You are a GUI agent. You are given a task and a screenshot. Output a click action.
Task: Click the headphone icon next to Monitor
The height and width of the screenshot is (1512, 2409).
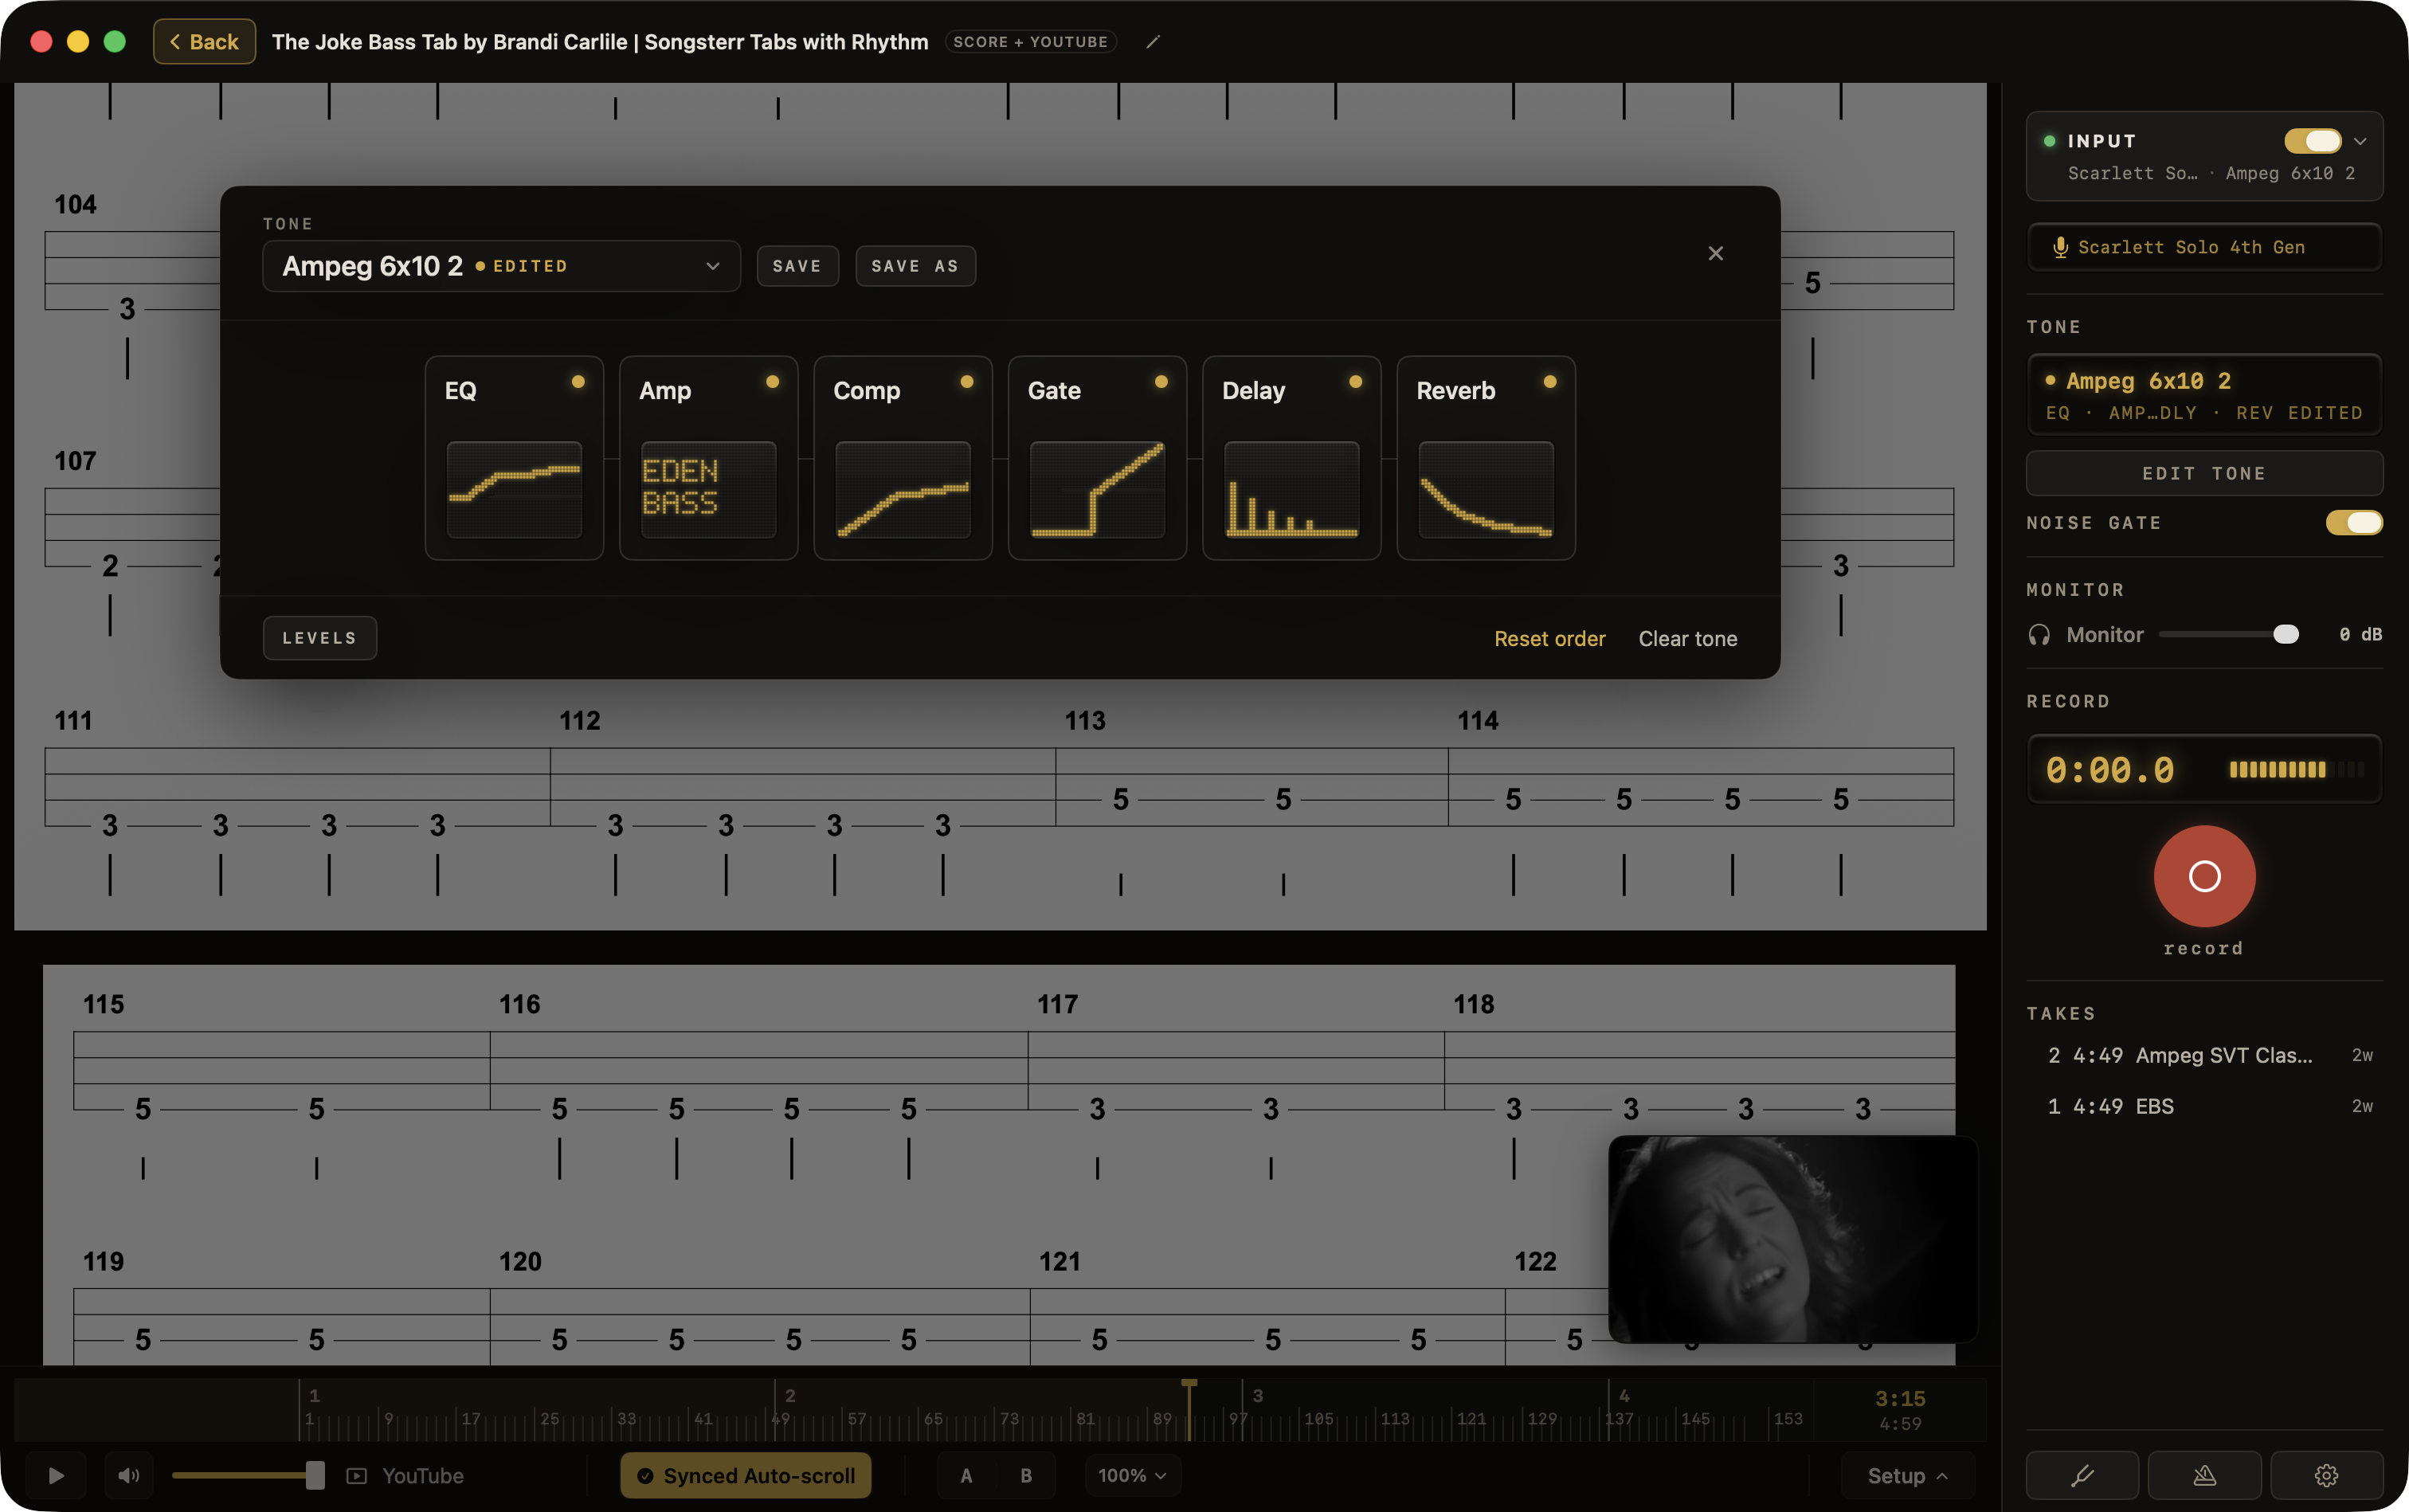click(x=2039, y=635)
